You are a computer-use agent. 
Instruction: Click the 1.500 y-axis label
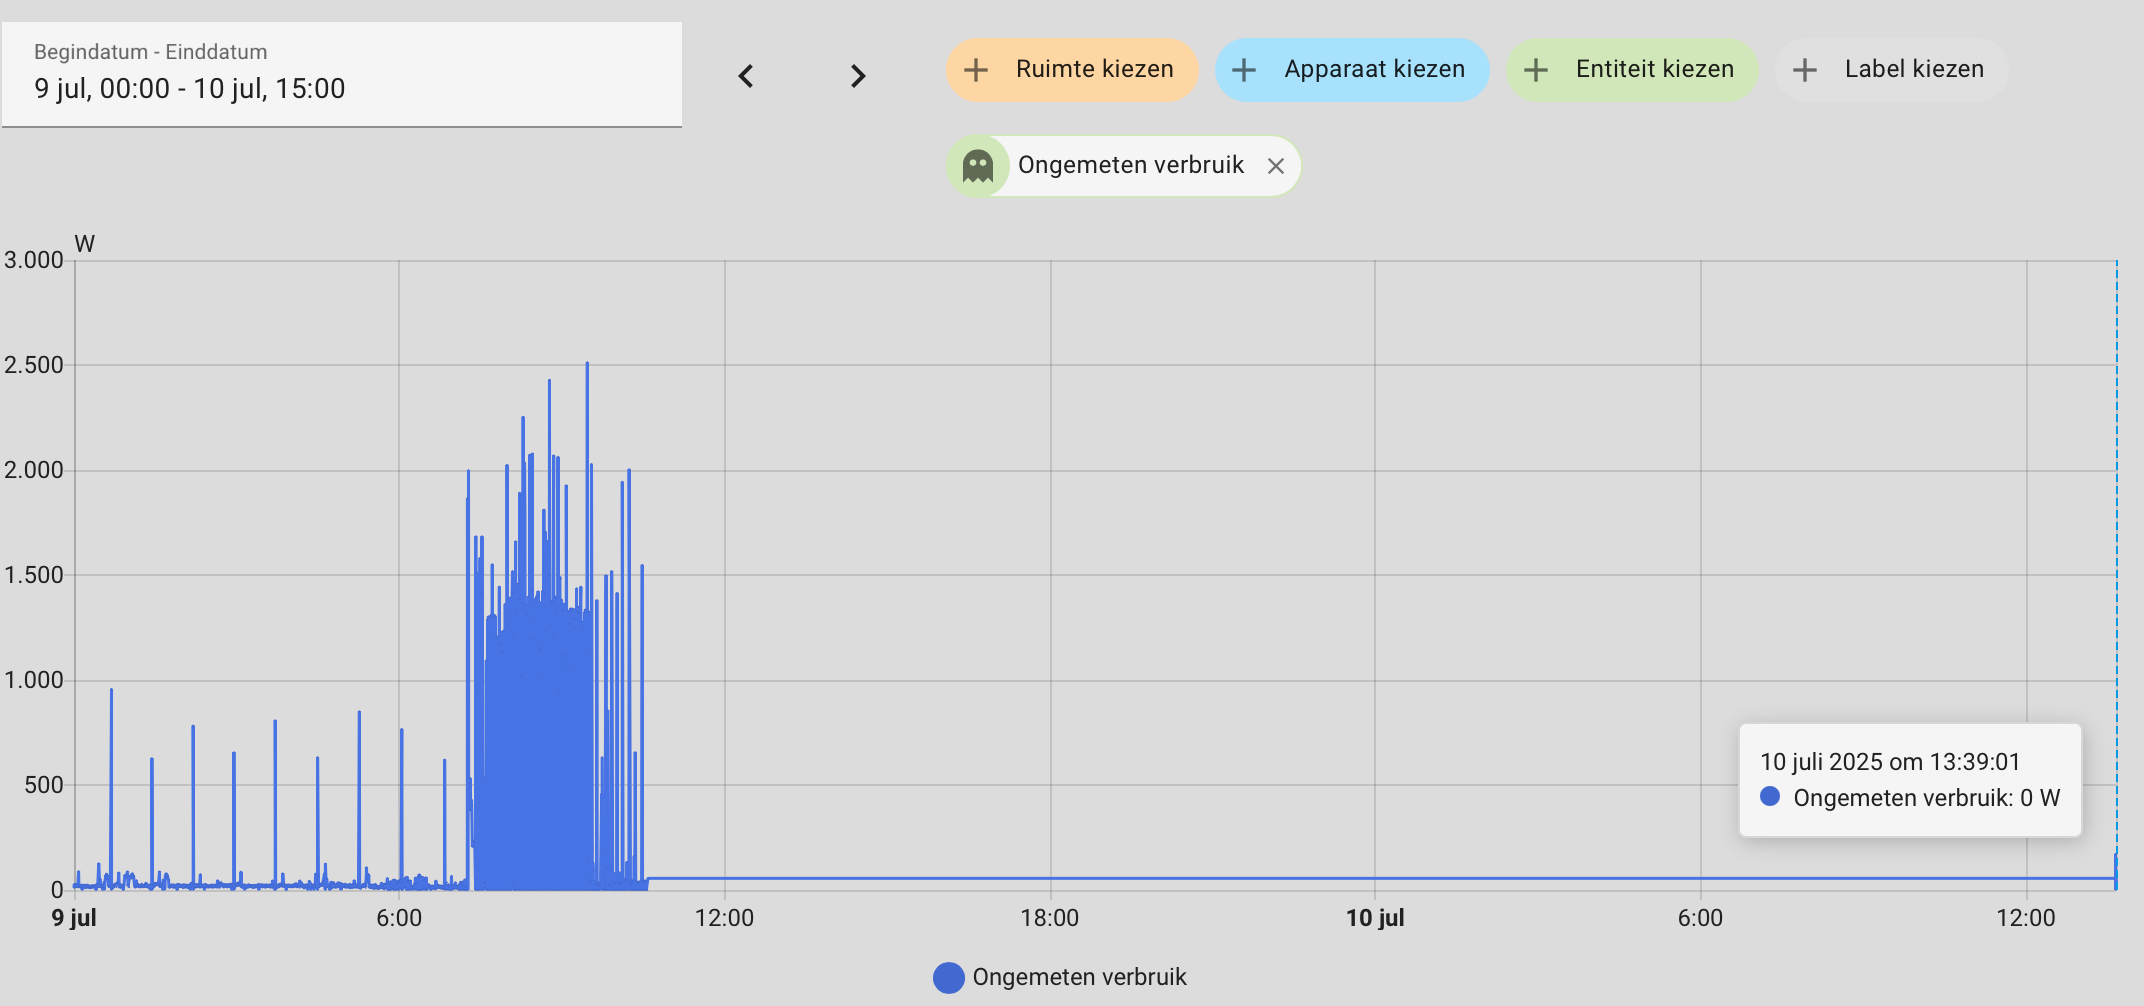point(34,575)
